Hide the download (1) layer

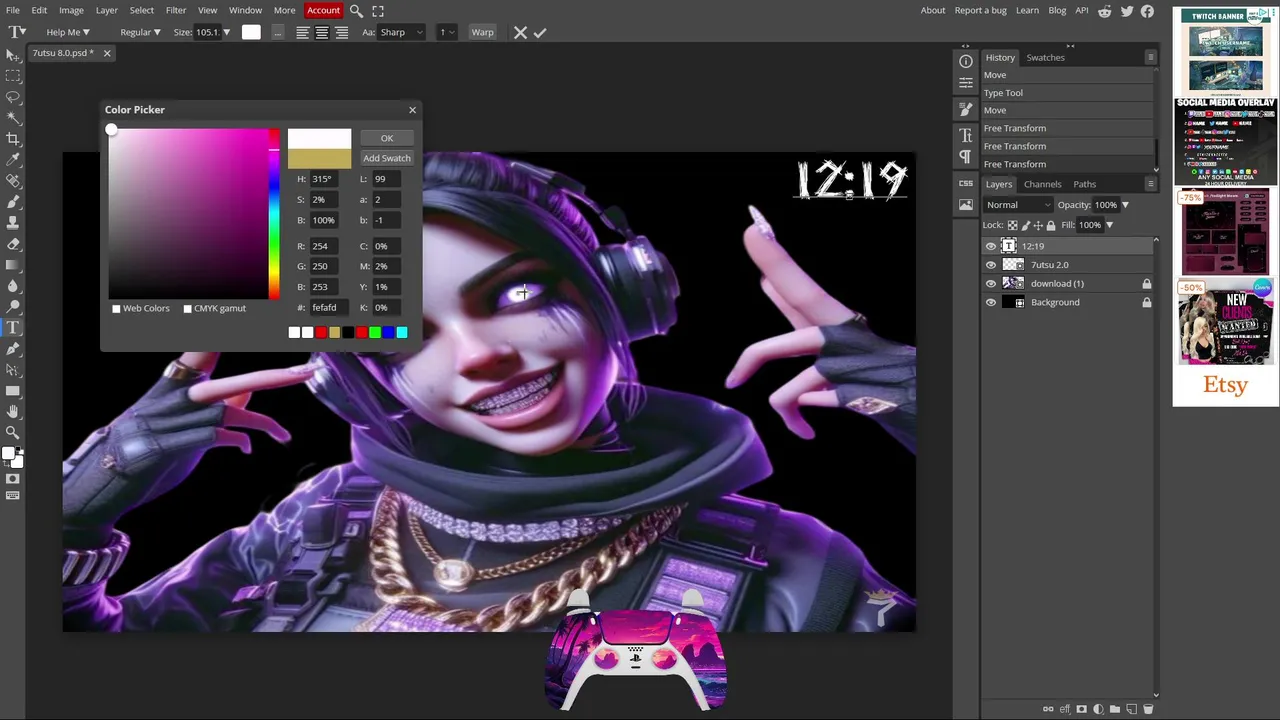(x=991, y=284)
